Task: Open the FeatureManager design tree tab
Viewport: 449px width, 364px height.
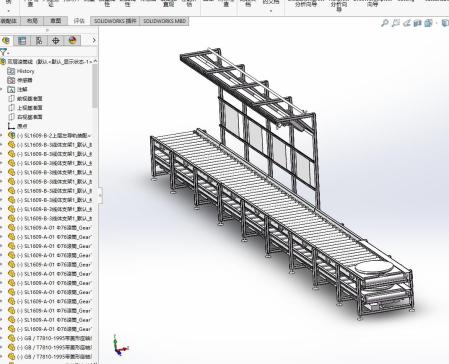Action: click(x=6, y=41)
